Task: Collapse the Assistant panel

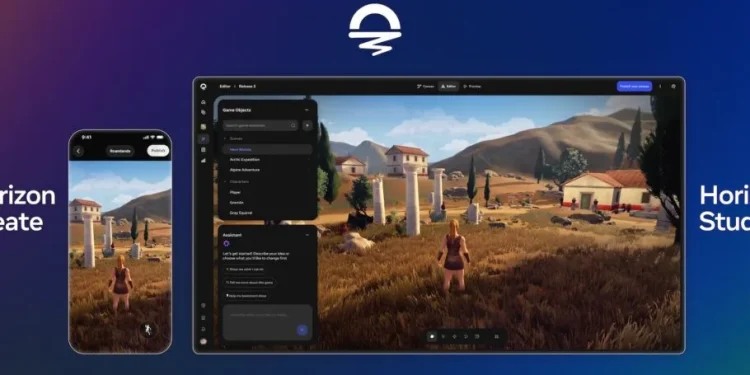Action: 307,235
